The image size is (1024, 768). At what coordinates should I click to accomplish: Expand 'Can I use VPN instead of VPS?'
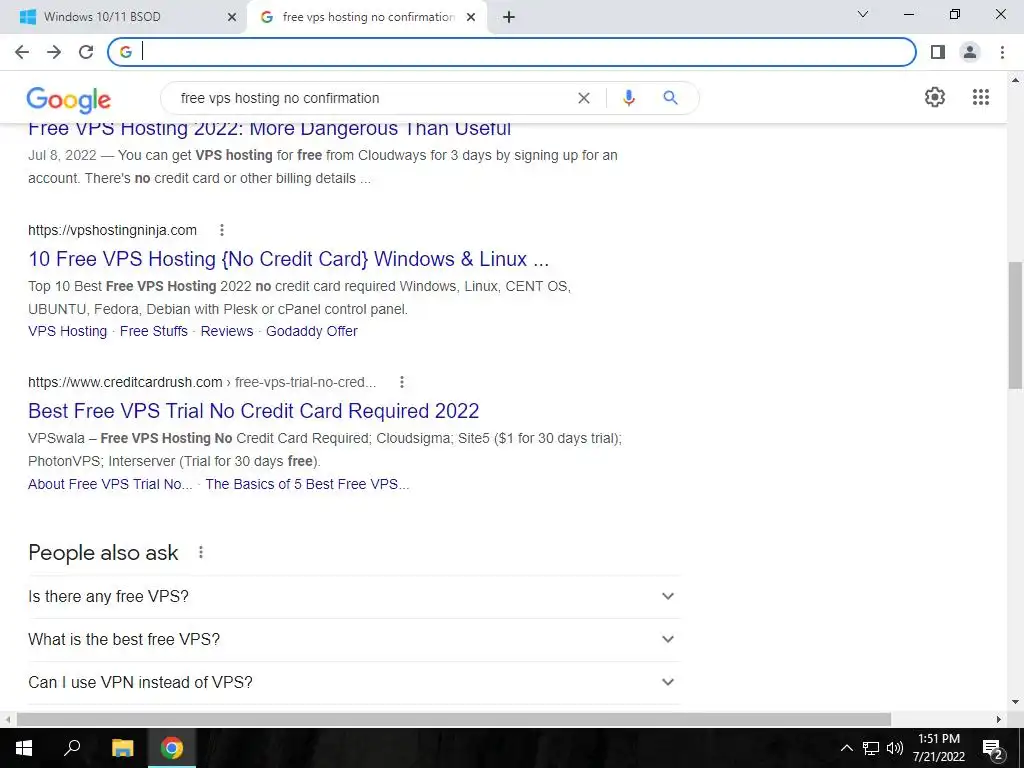pos(354,682)
